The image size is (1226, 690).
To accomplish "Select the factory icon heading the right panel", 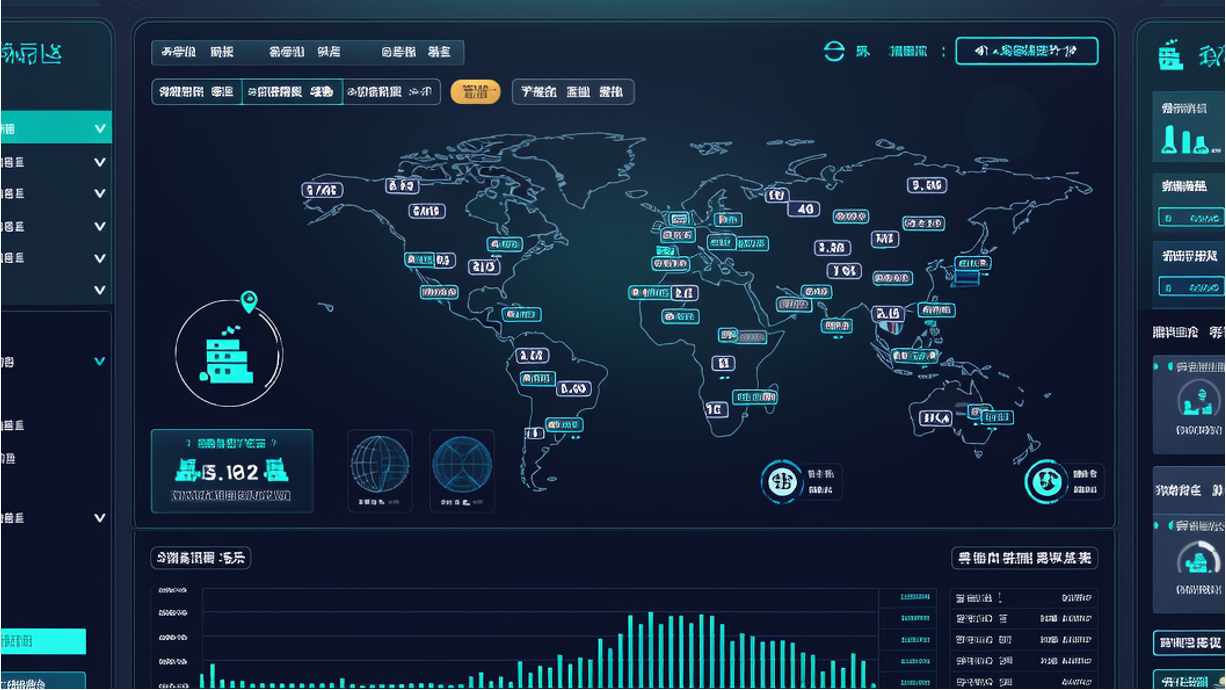I will pyautogui.click(x=1170, y=55).
